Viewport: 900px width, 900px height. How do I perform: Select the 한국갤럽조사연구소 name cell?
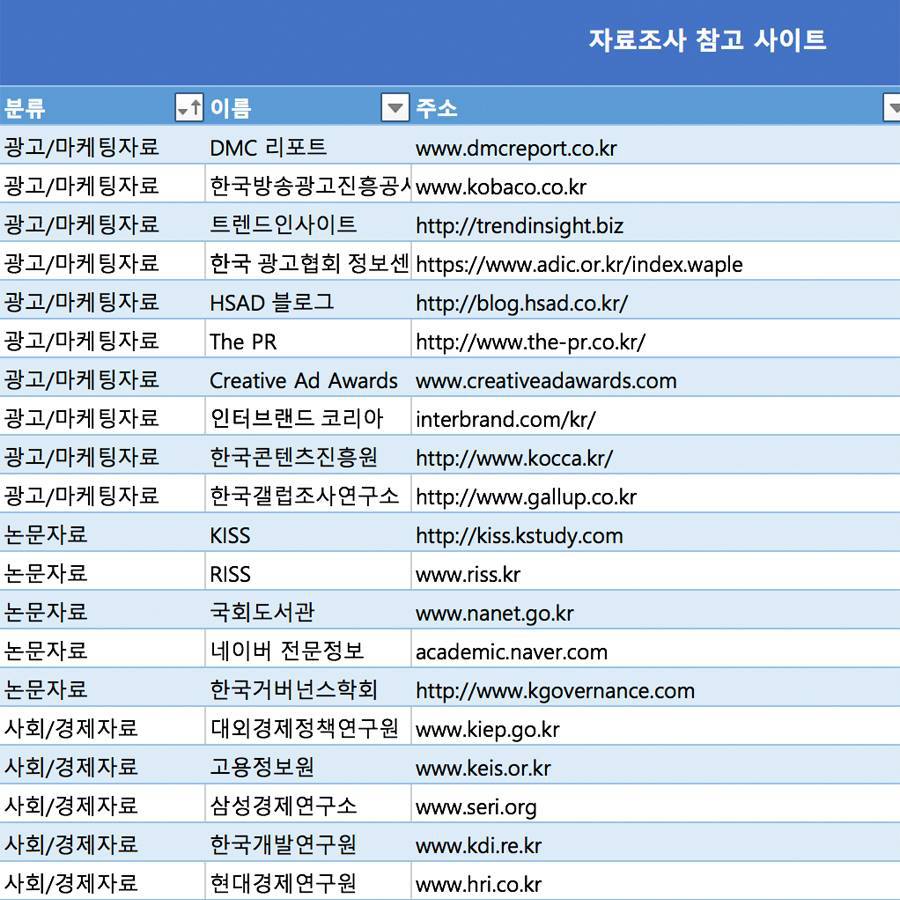308,494
